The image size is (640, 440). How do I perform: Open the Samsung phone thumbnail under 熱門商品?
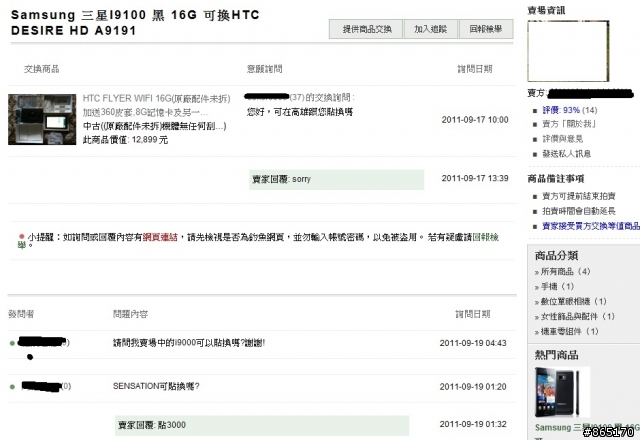click(562, 392)
